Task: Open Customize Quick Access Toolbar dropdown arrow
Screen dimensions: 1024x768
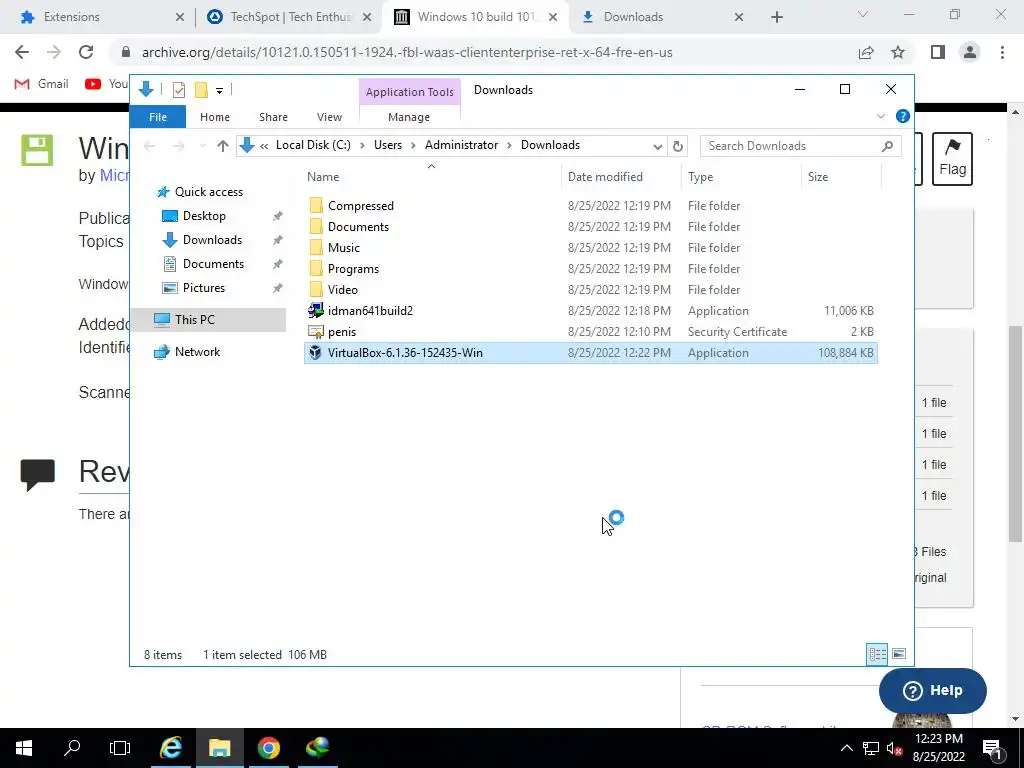Action: tap(219, 91)
